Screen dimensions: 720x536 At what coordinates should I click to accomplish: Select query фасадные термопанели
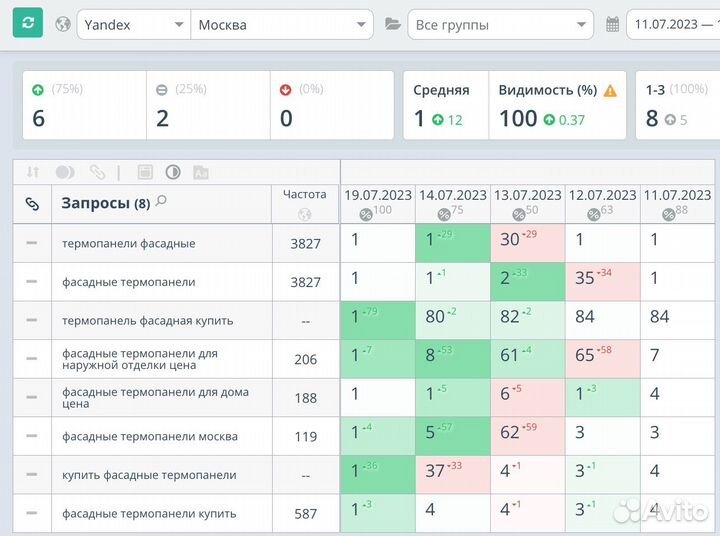pyautogui.click(x=129, y=282)
